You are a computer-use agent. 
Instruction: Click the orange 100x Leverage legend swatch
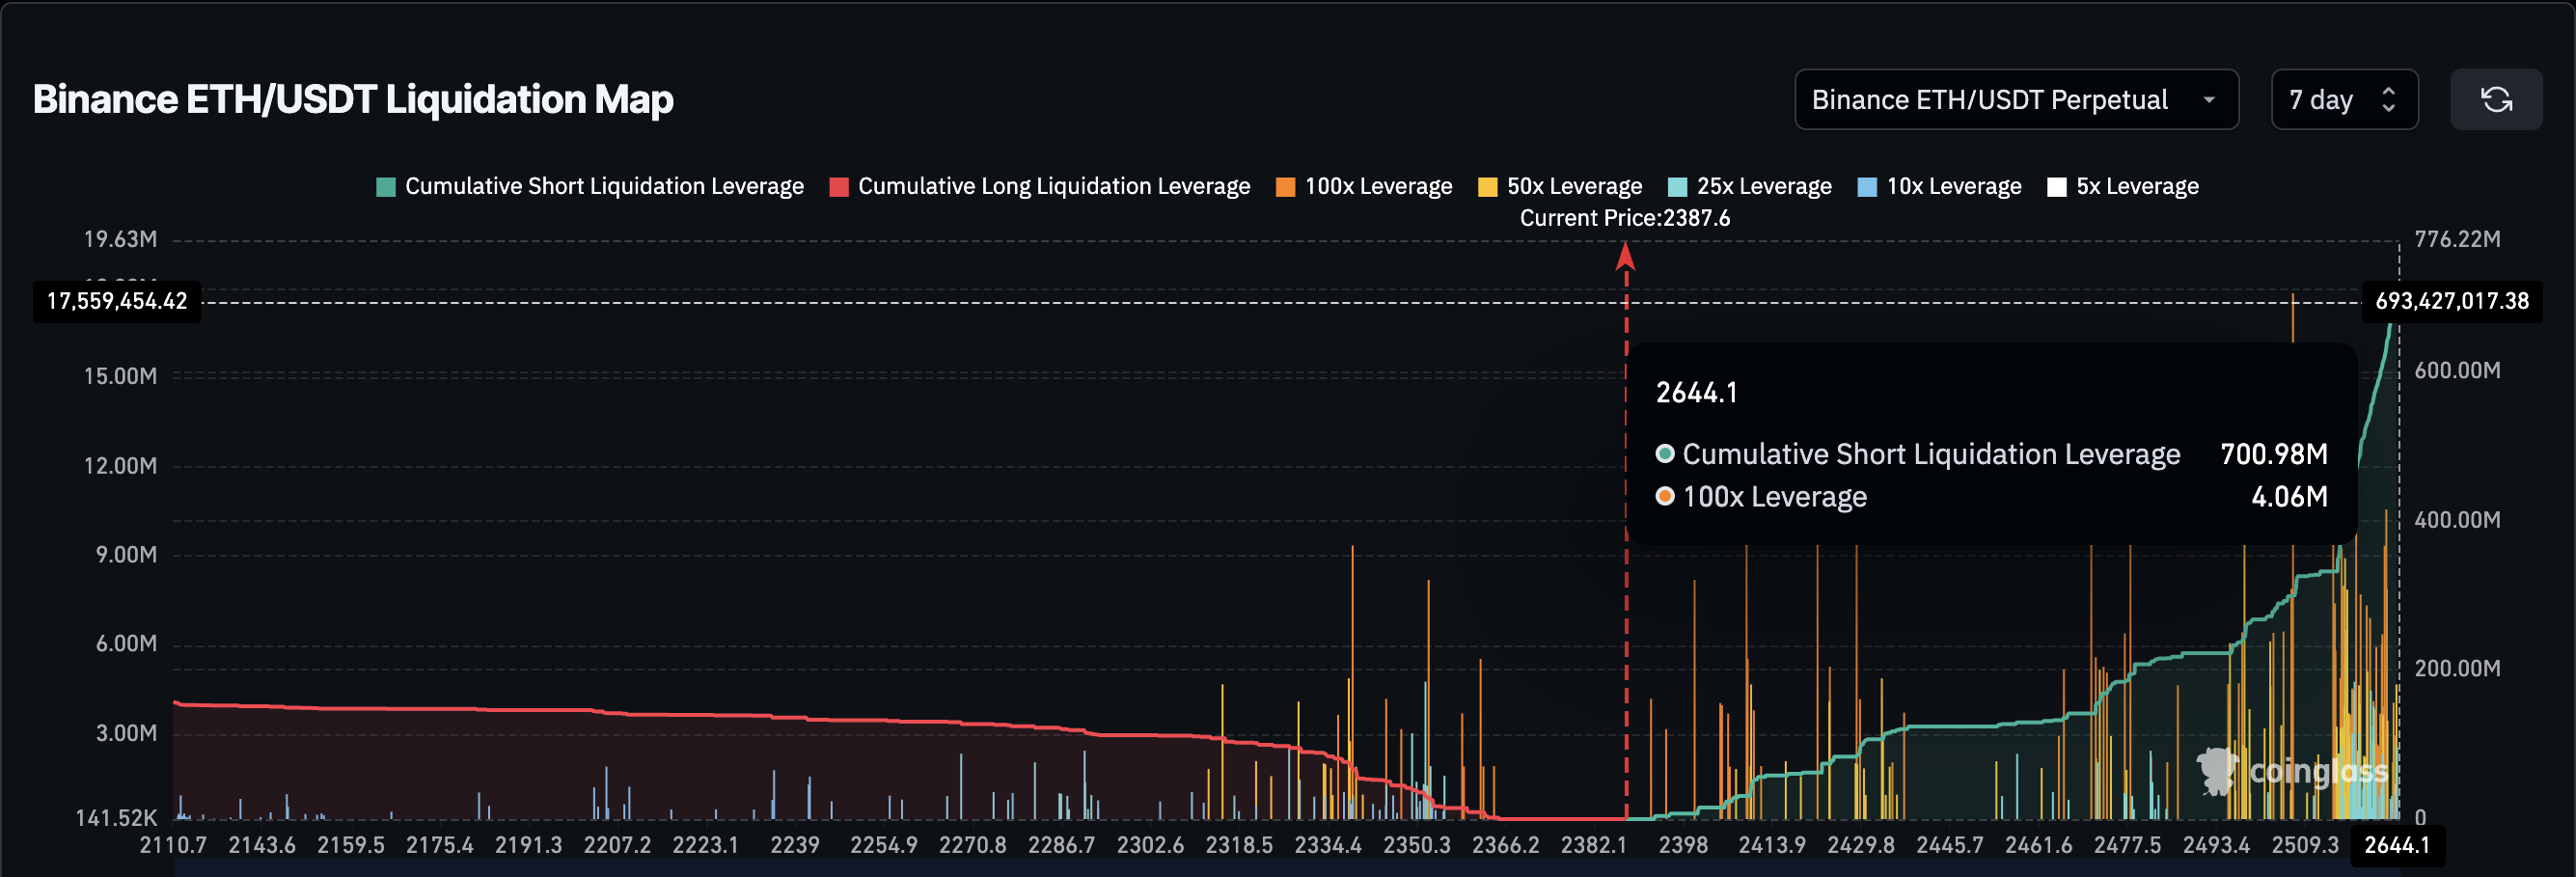pos(1285,187)
